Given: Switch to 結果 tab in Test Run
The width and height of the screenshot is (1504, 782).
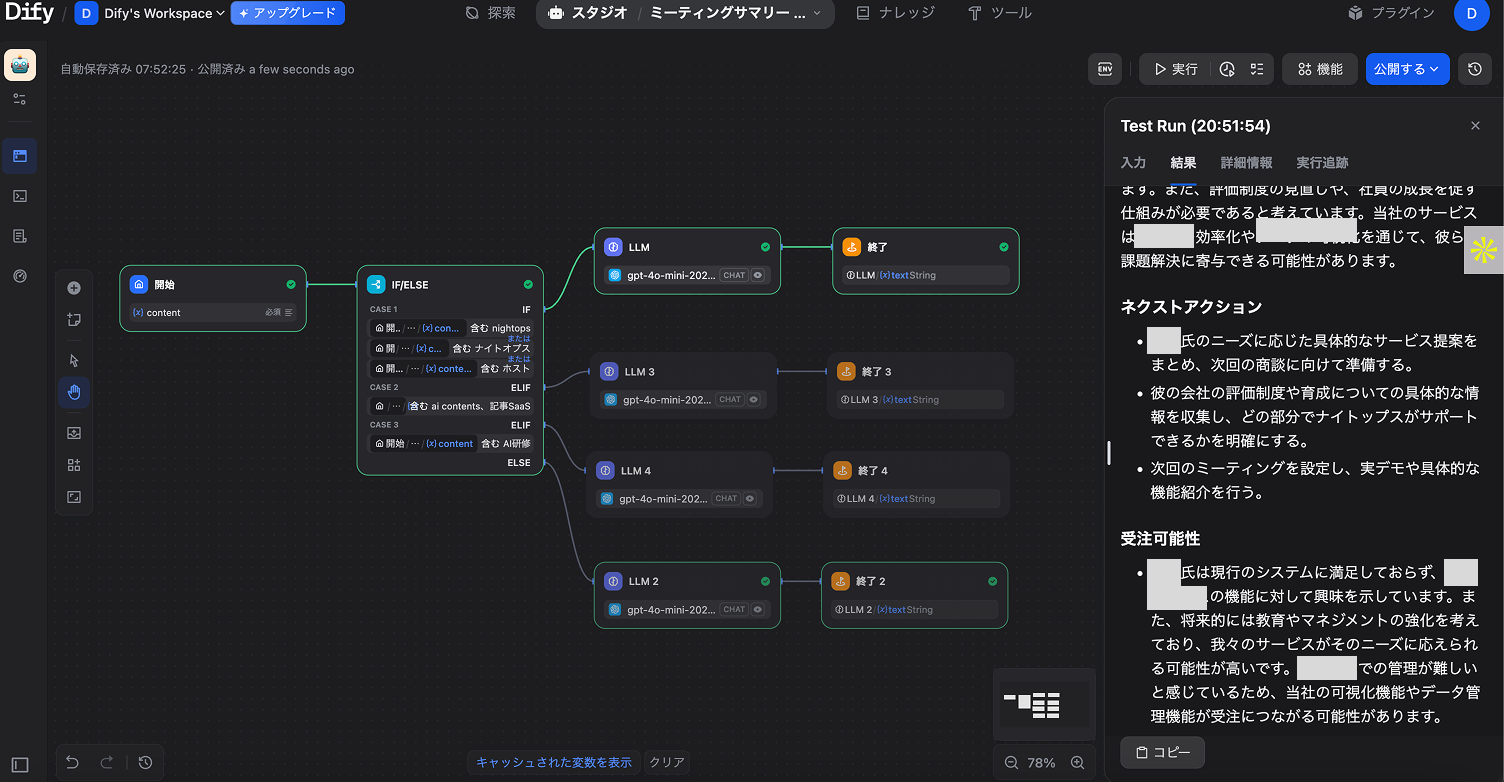Looking at the screenshot, I should tap(1183, 163).
